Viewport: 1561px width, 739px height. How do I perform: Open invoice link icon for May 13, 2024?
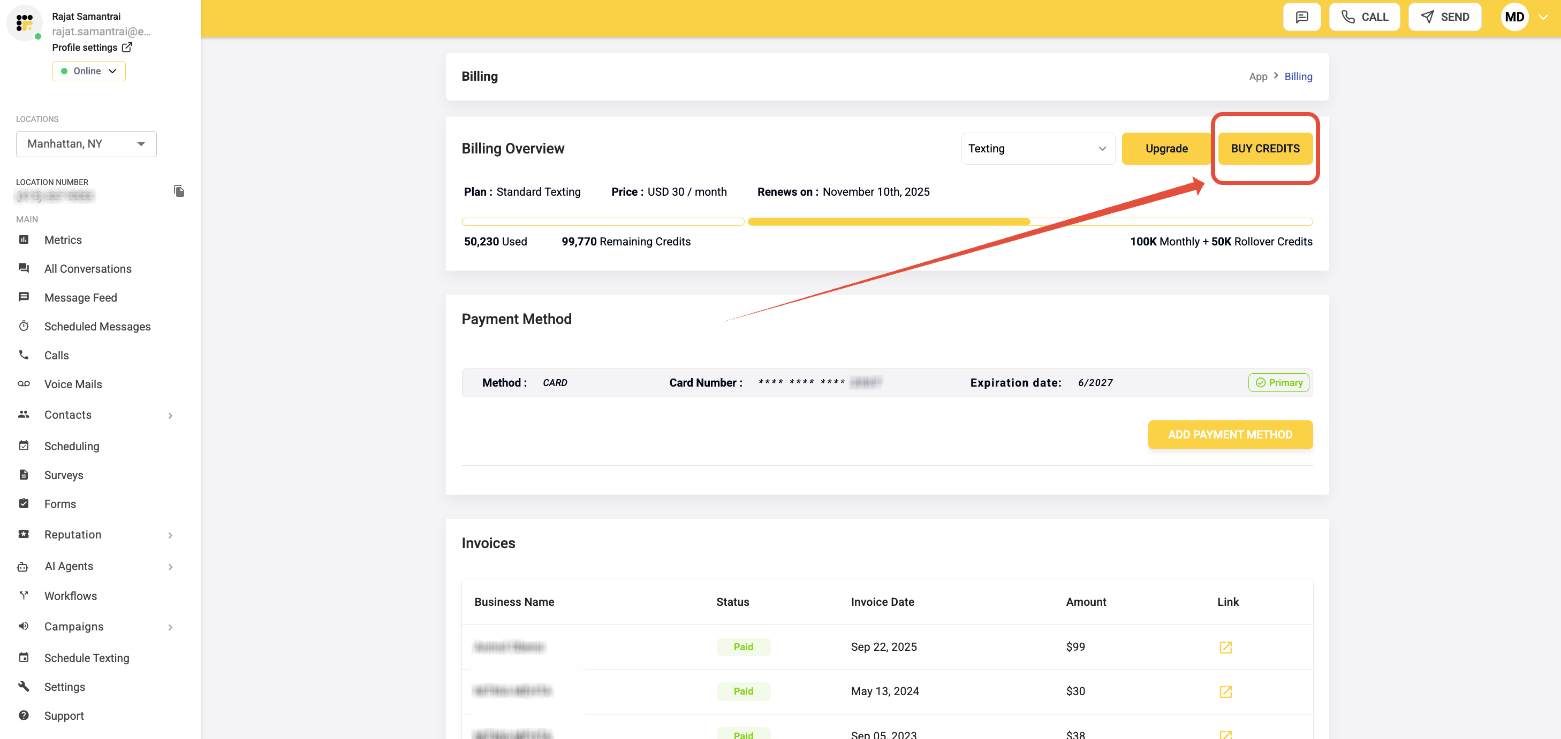point(1225,692)
